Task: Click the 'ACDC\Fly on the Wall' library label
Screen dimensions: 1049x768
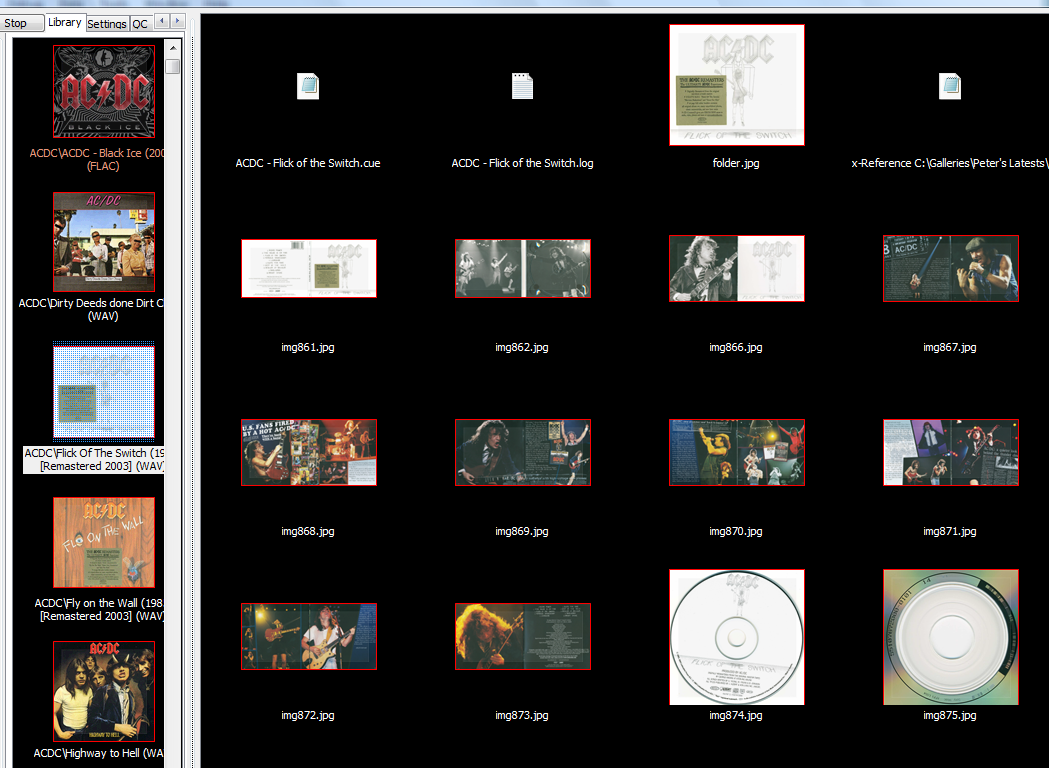Action: [x=99, y=609]
